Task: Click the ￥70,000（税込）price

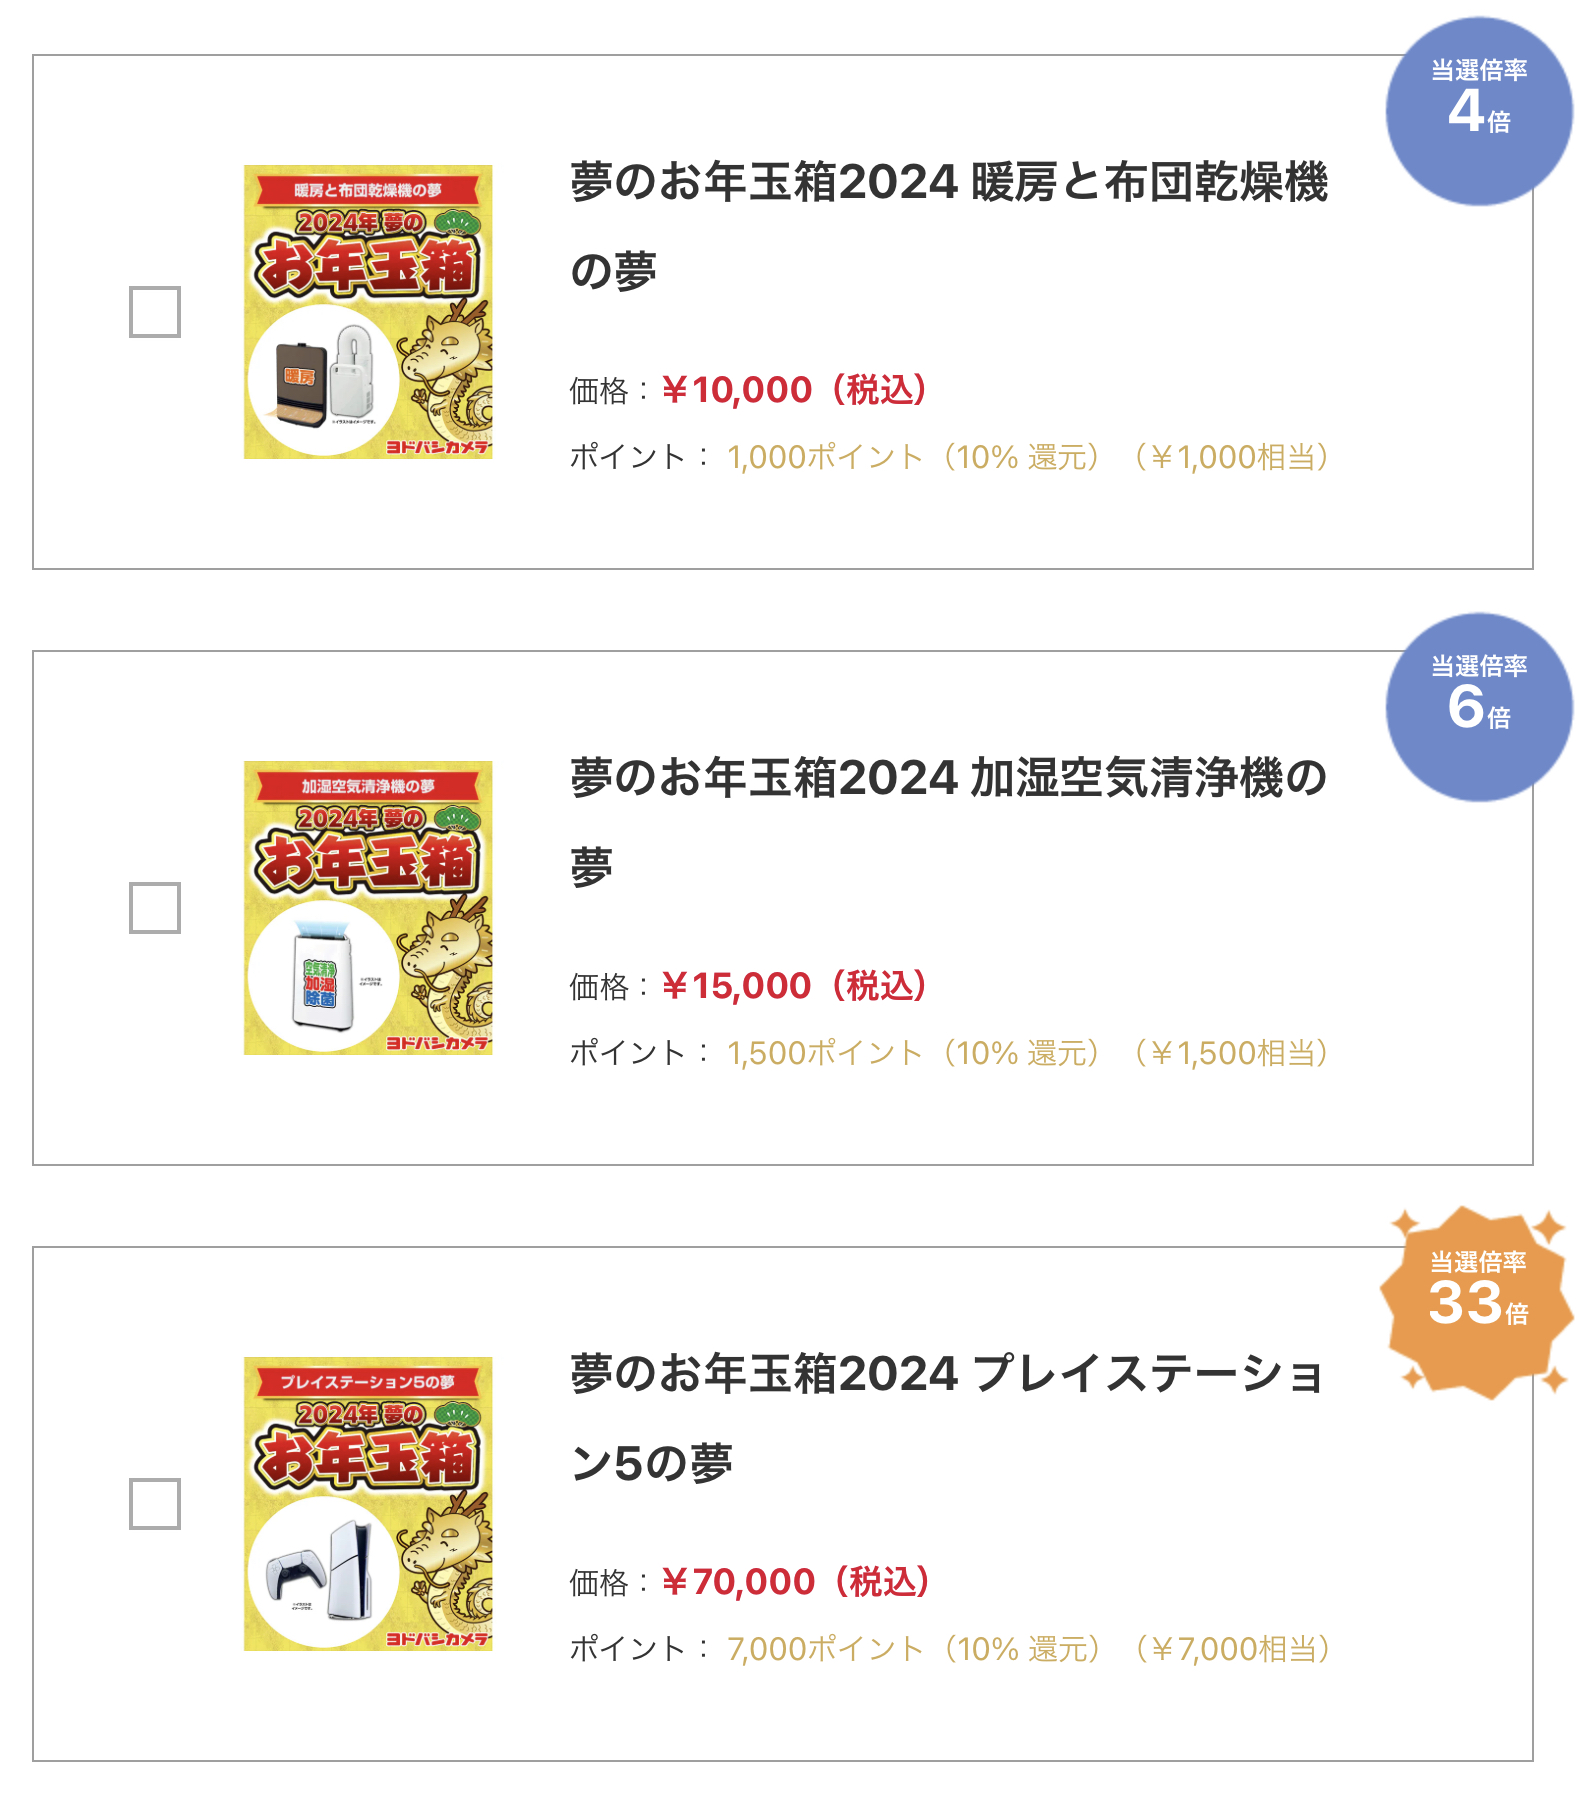Action: [x=797, y=1582]
